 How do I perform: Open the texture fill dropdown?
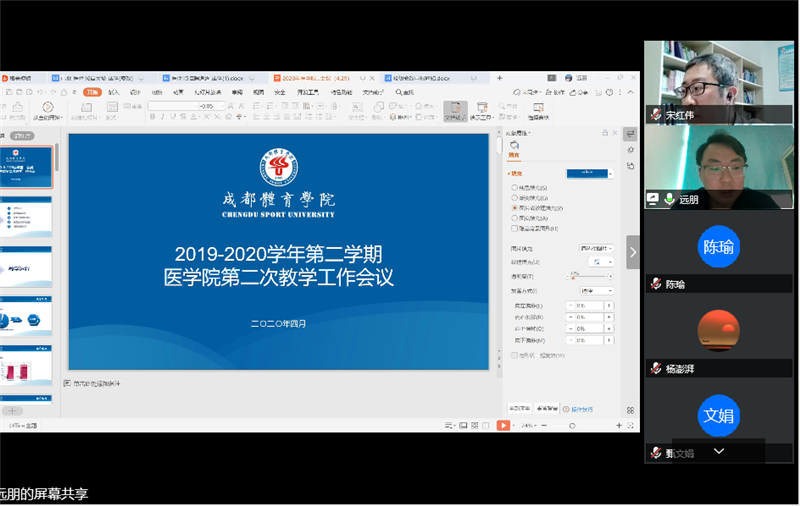pos(601,262)
